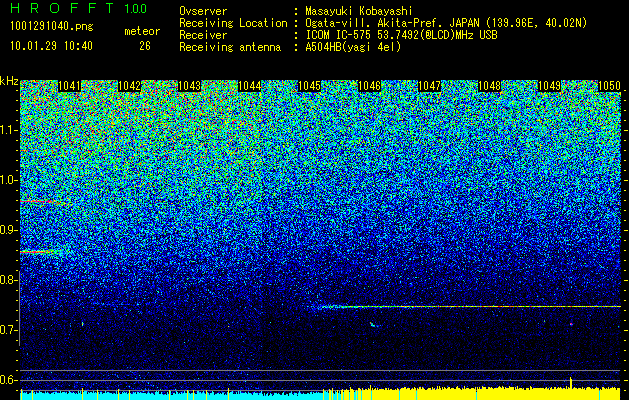Click the long horizontal signal line near 0.75 kHz
629x400 pixels.
pyautogui.click(x=467, y=307)
